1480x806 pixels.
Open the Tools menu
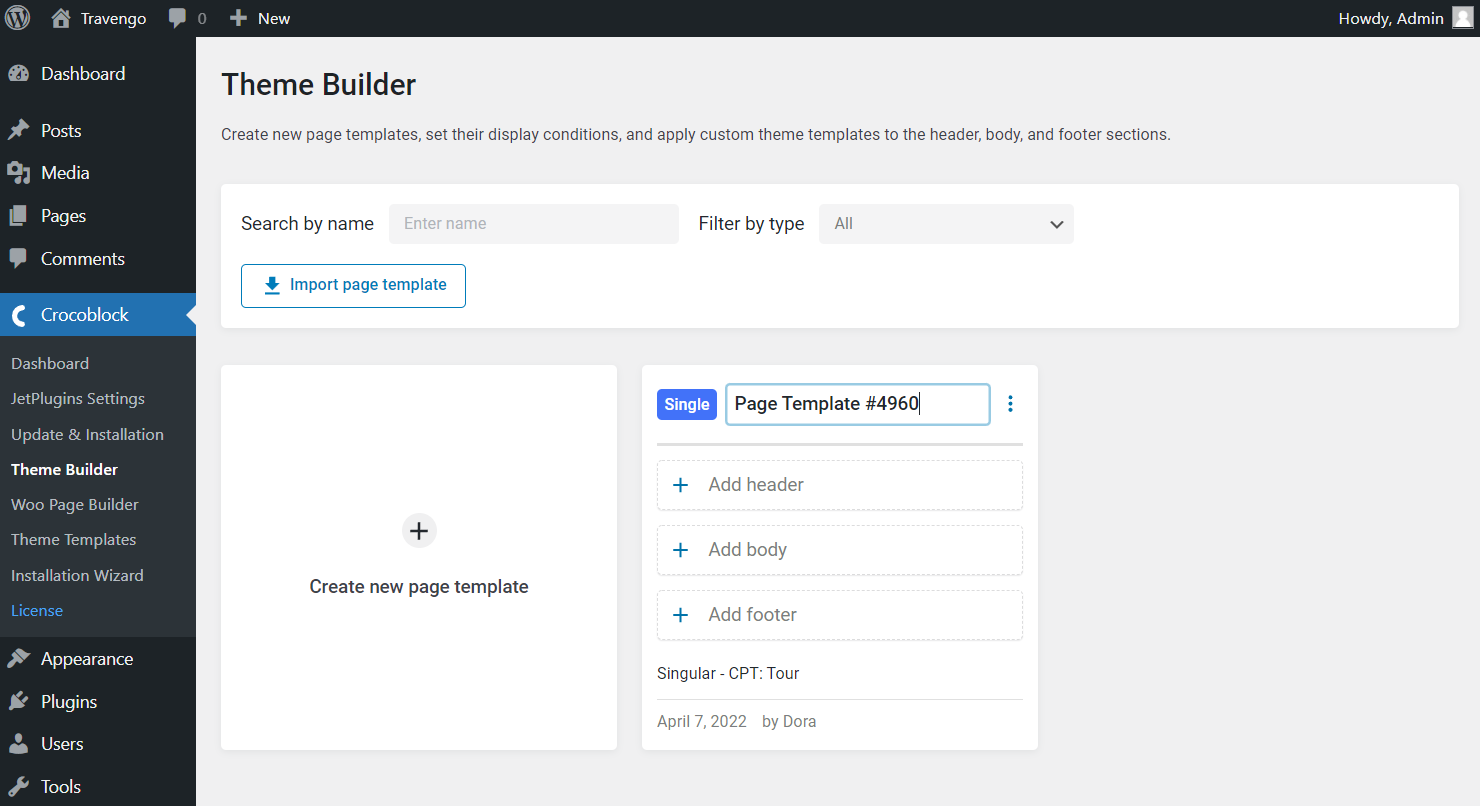pos(98,787)
